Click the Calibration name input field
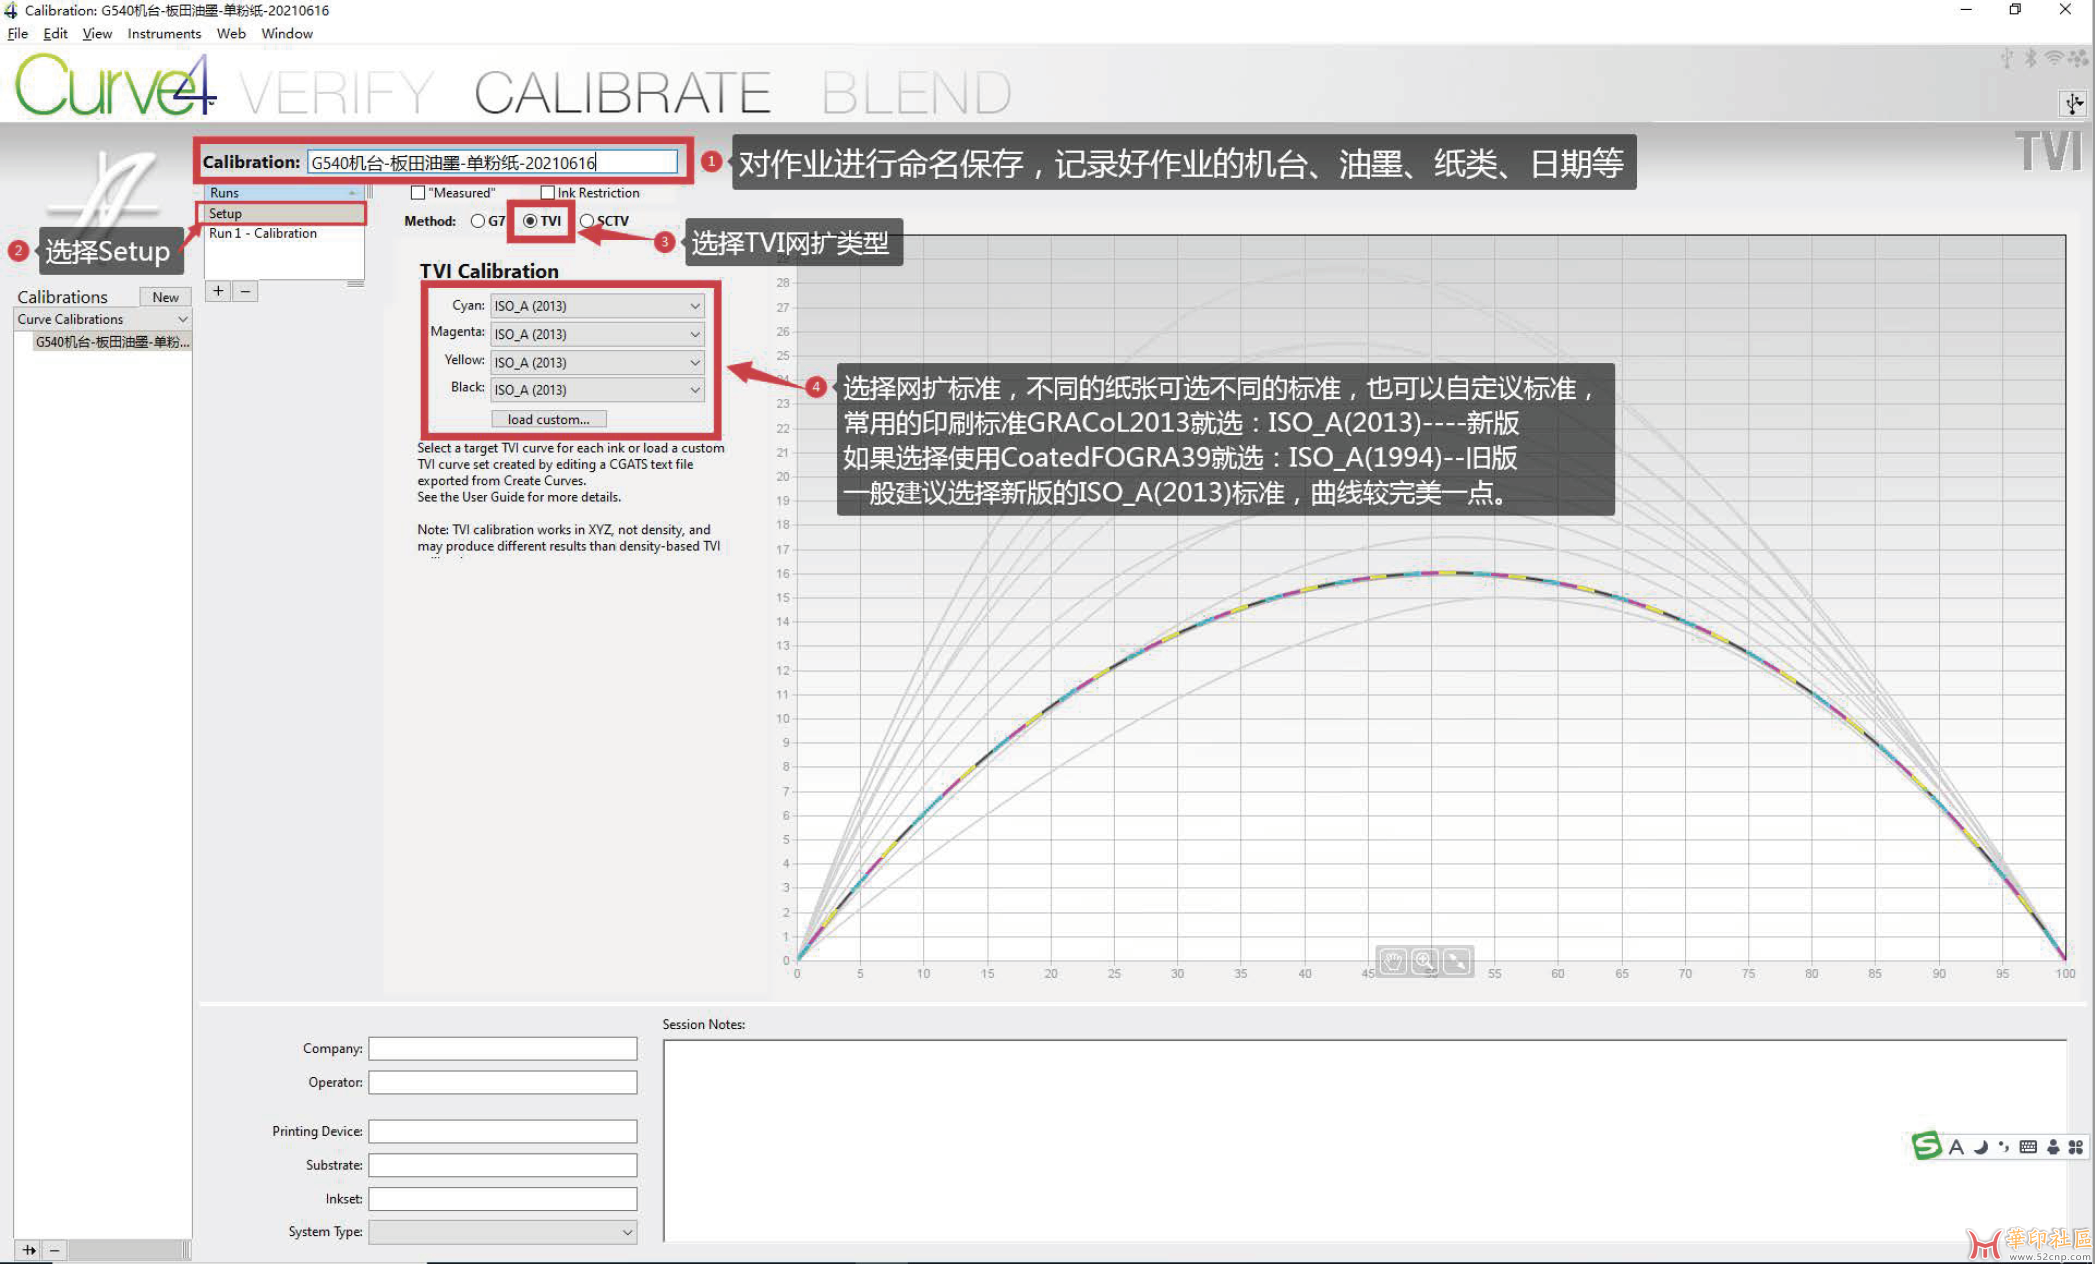Screen dimensions: 2095x1264 point(492,162)
